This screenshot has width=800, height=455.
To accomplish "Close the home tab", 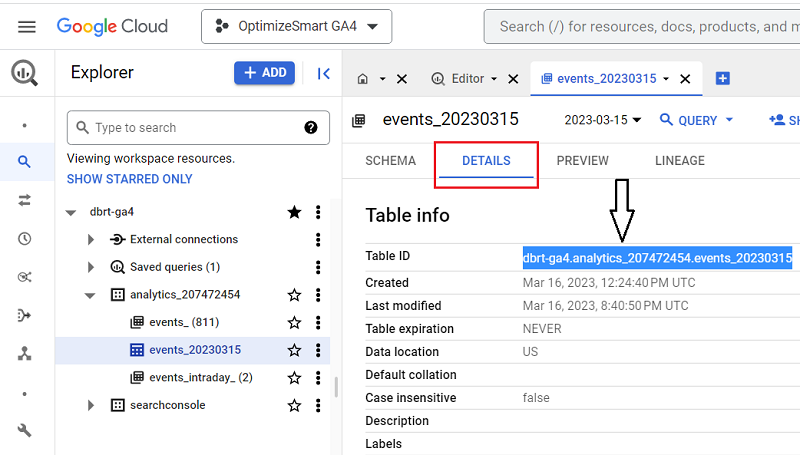I will 402,79.
